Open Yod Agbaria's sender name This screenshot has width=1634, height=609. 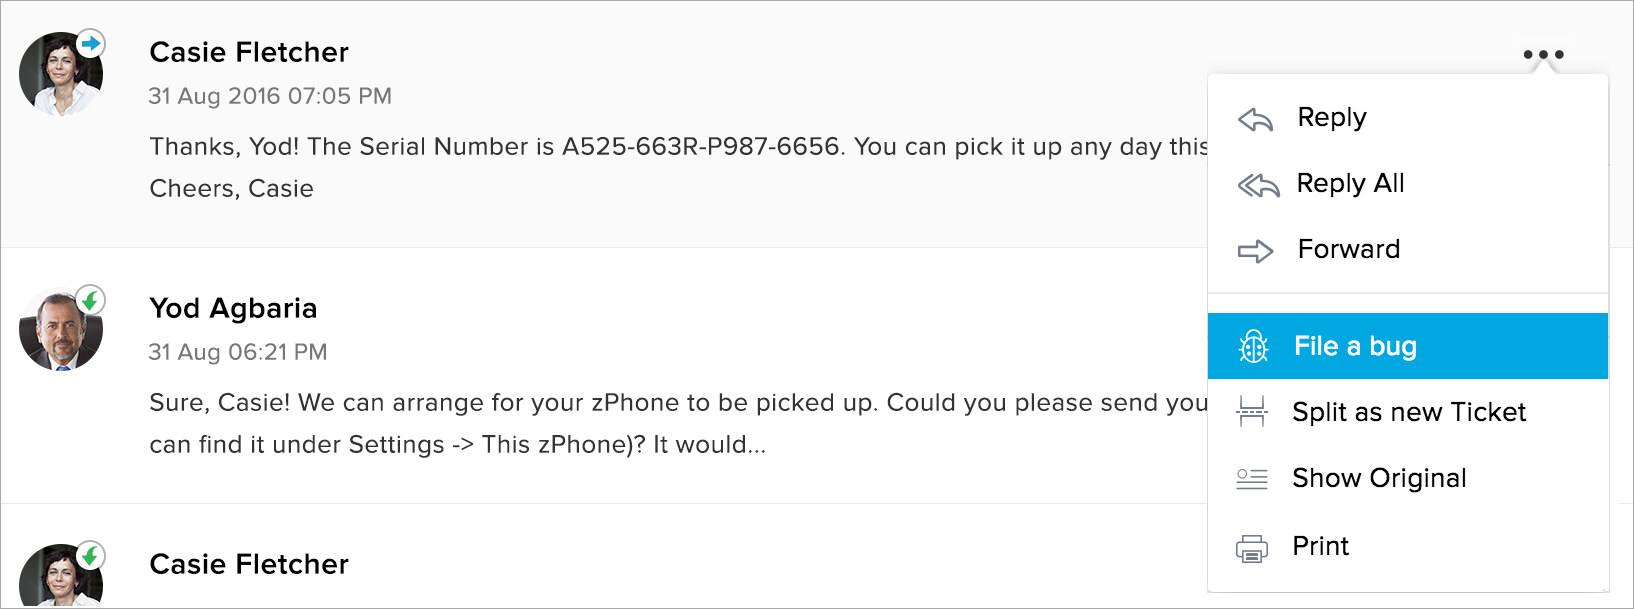pyautogui.click(x=233, y=308)
